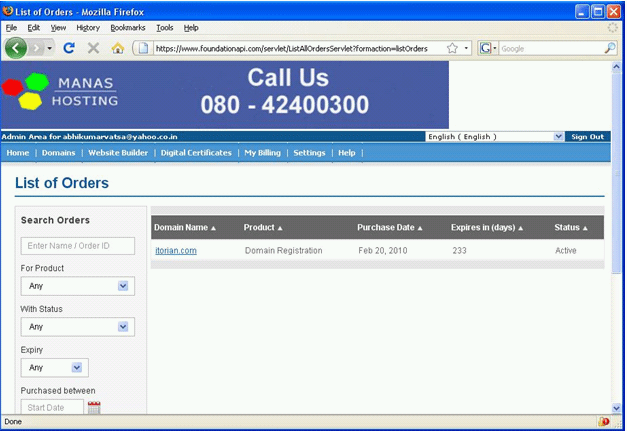Go to Home in the site navigation

[18, 153]
